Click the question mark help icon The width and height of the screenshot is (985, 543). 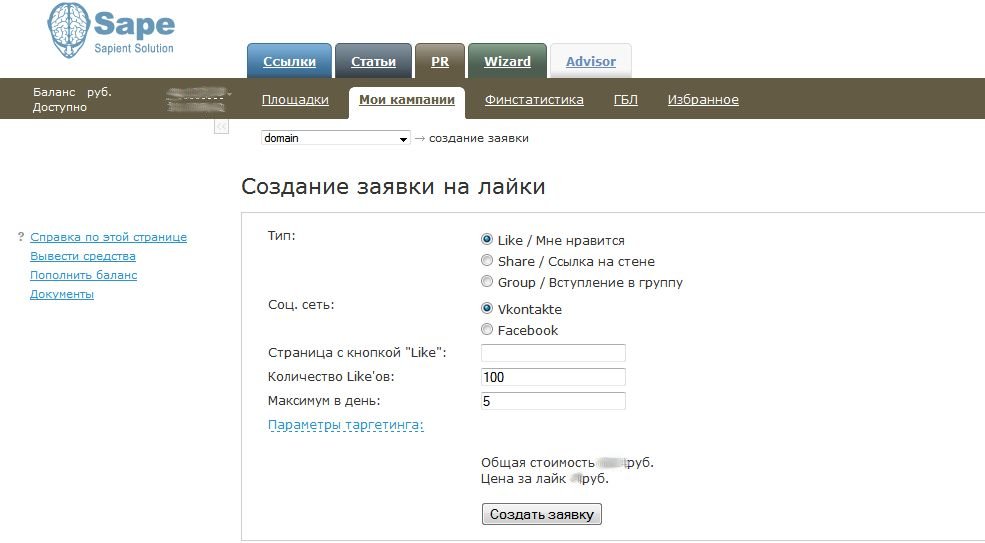(21, 237)
